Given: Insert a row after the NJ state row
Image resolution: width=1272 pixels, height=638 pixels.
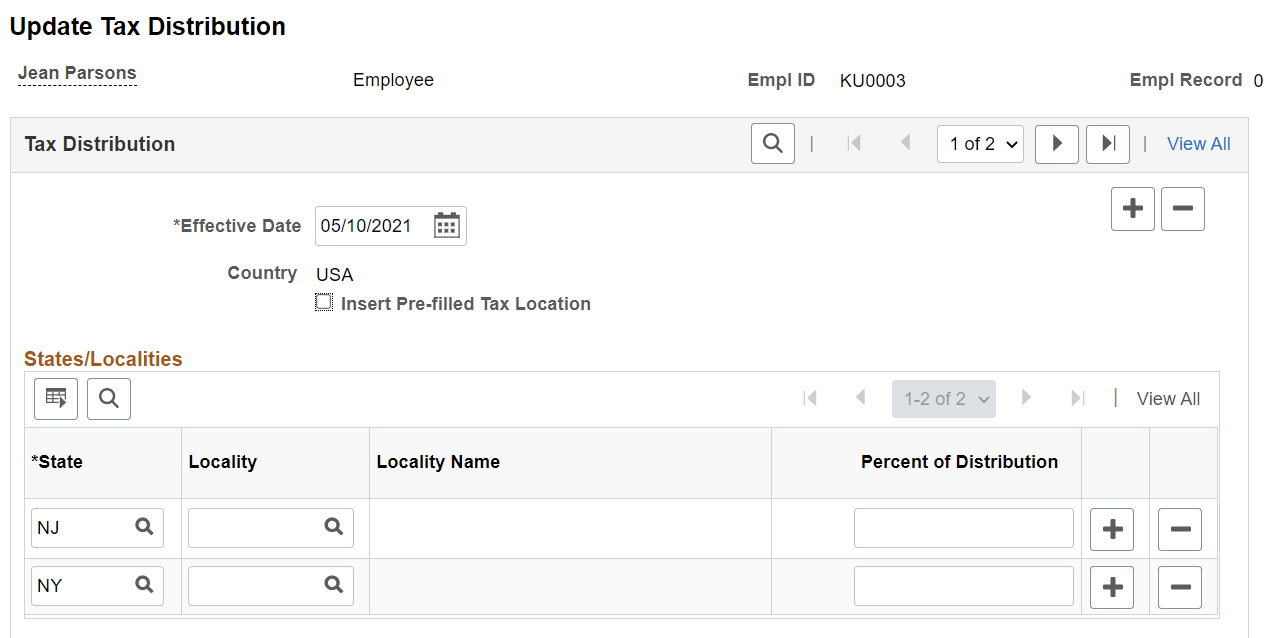Looking at the screenshot, I should [x=1112, y=529].
